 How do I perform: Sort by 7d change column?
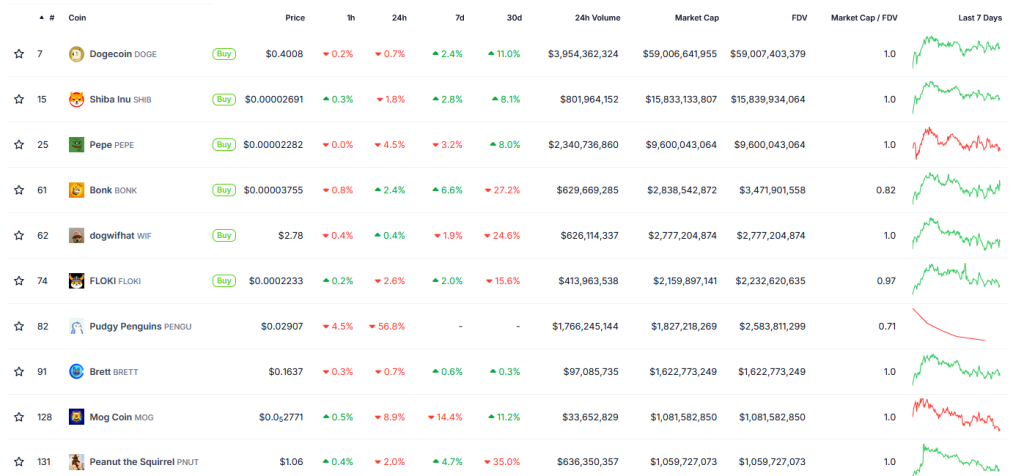460,18
